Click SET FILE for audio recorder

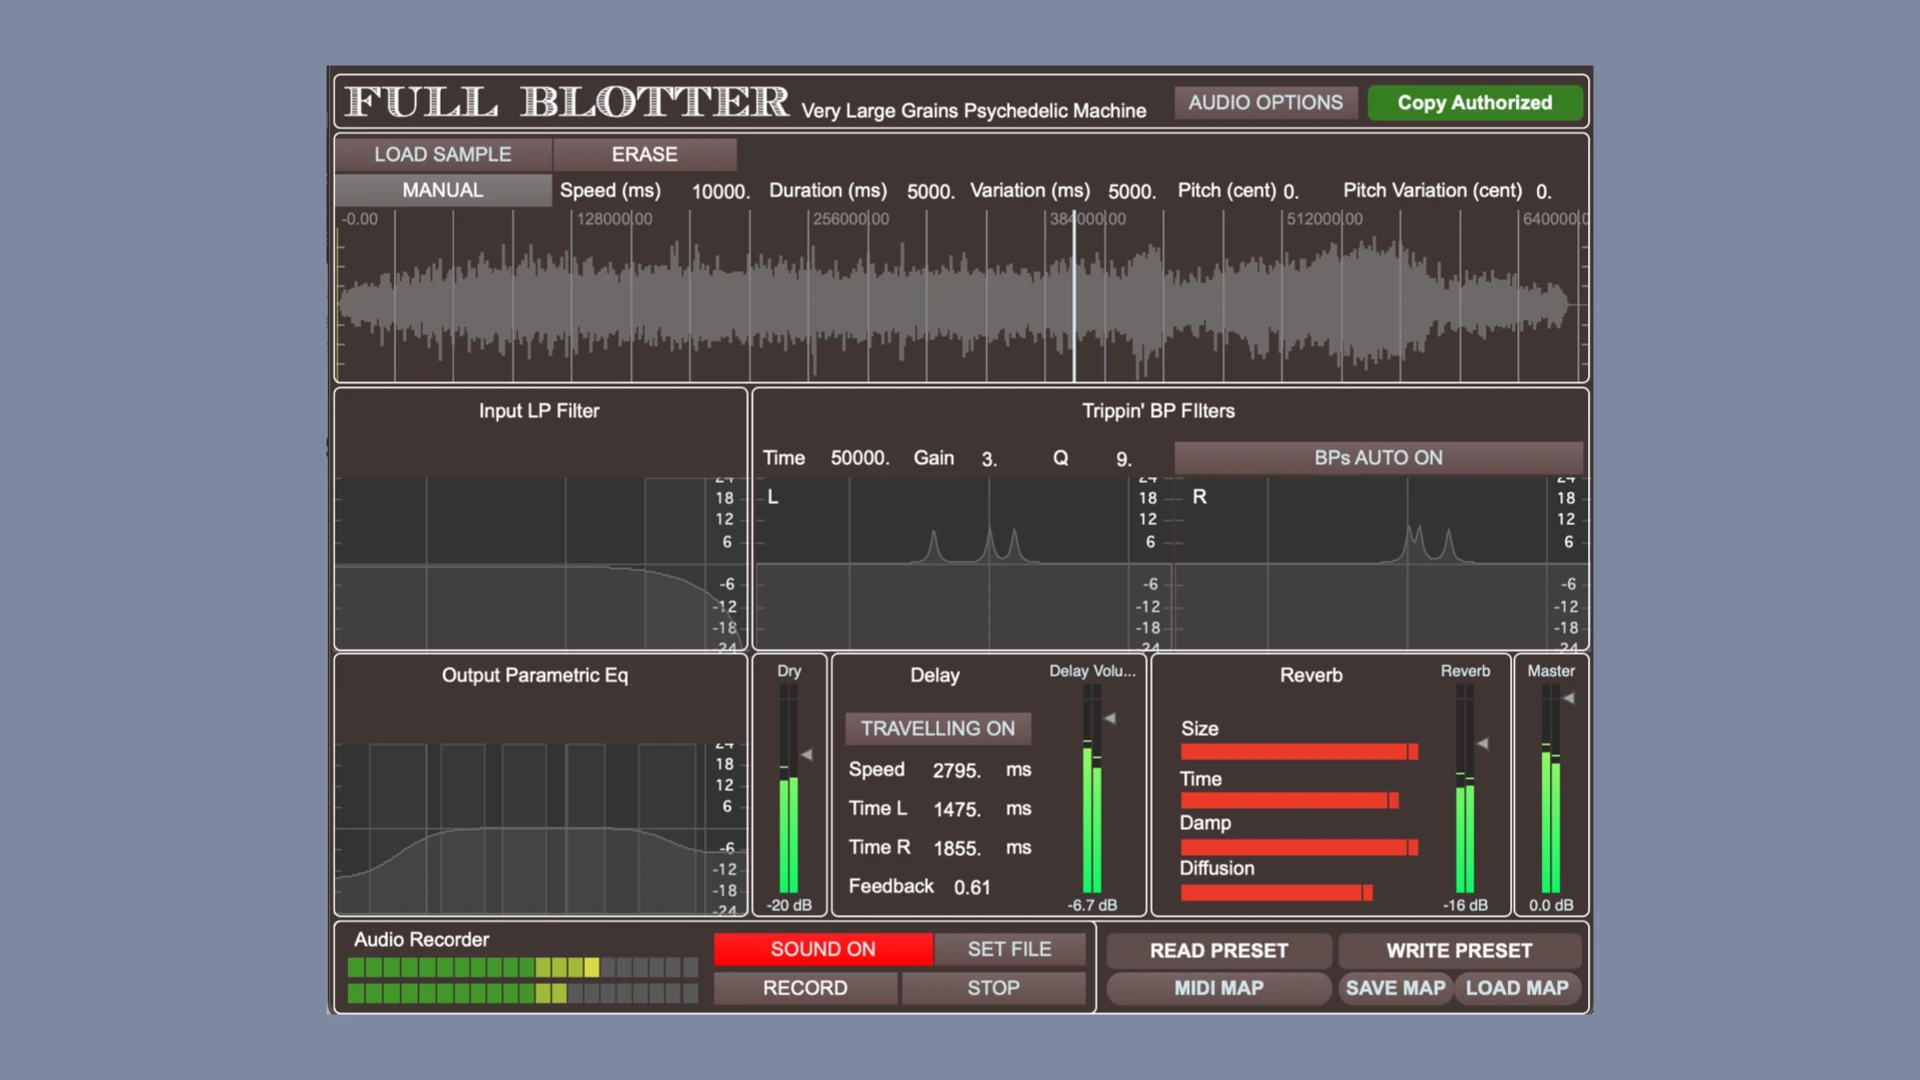tap(1008, 949)
